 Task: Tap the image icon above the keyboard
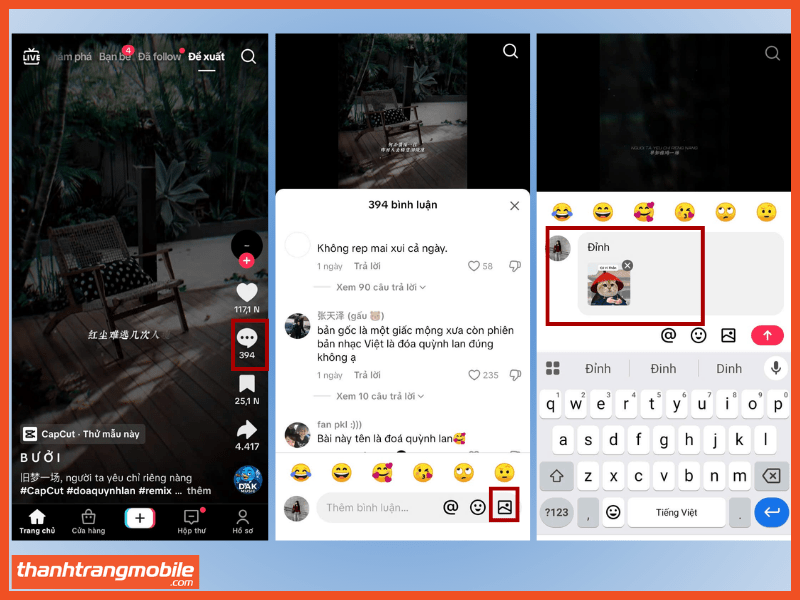728,335
